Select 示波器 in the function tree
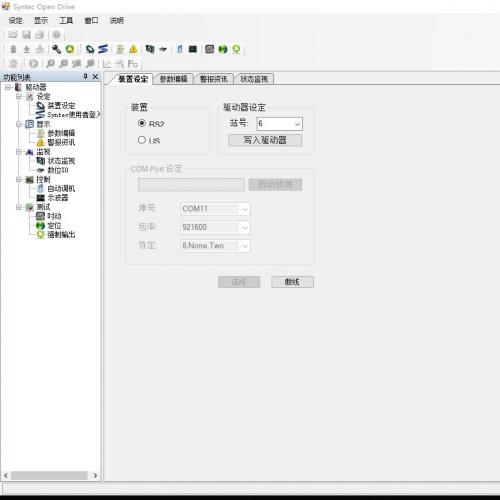Screen dimensions: 500x500 pos(58,198)
